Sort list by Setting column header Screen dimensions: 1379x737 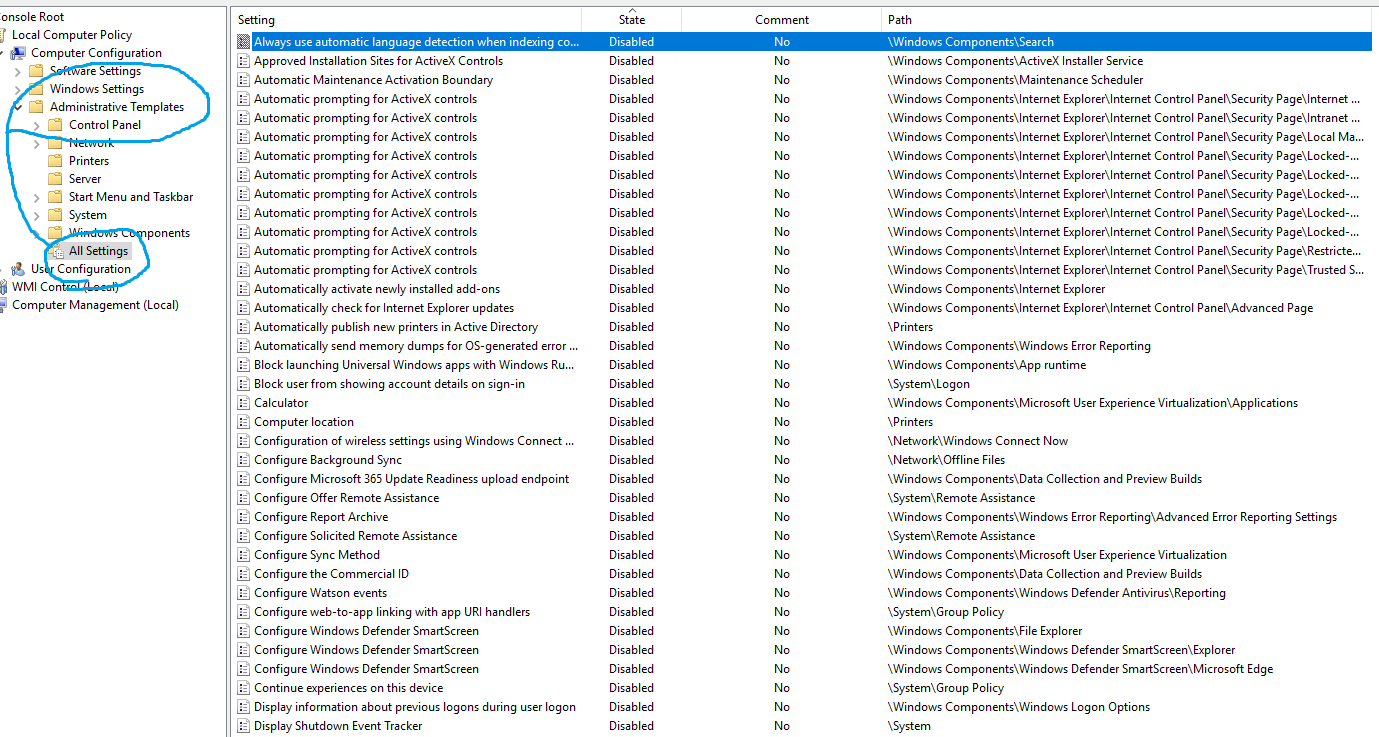[x=407, y=20]
